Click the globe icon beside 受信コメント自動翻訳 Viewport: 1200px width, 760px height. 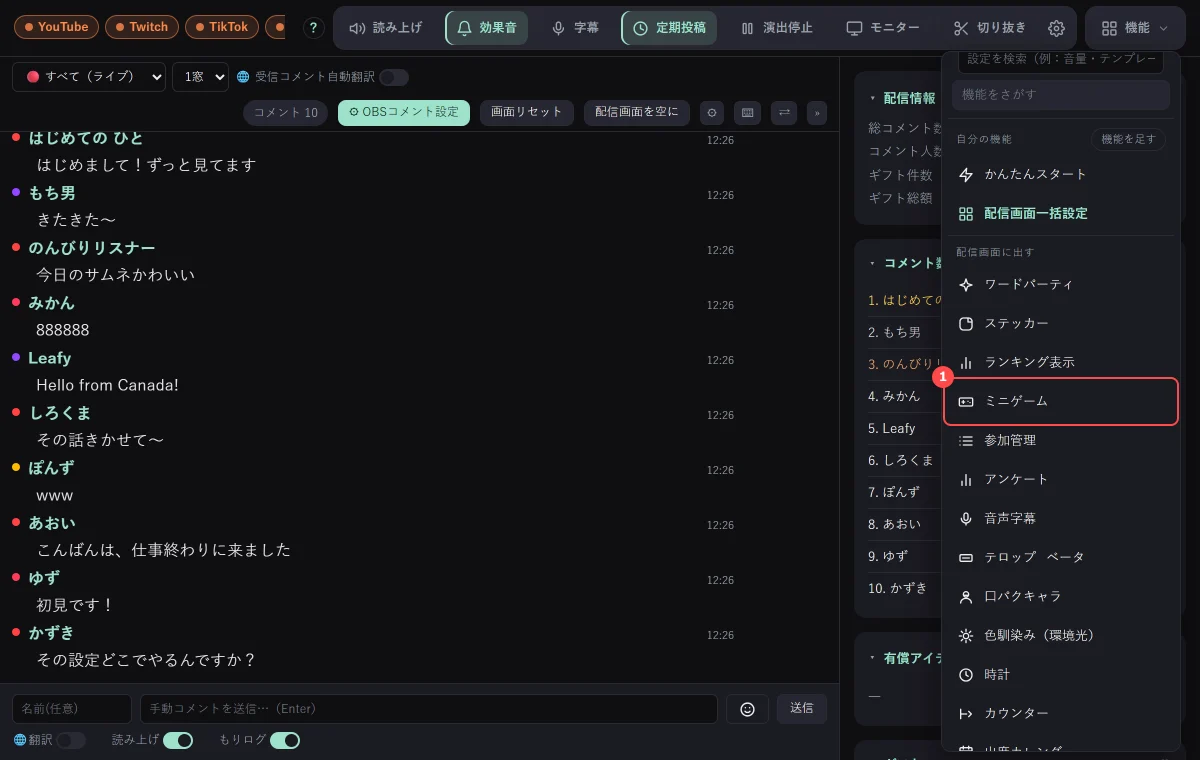click(243, 77)
